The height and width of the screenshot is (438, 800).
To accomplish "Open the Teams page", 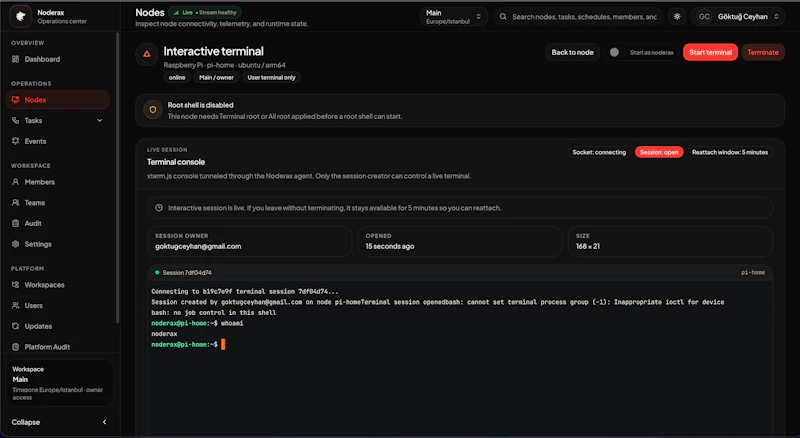I will click(58, 203).
